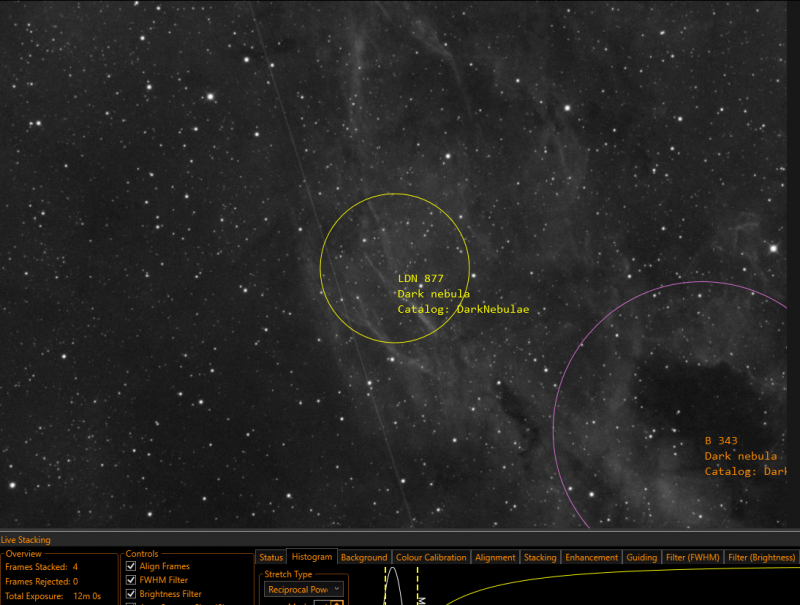
Task: Toggle the Brightness Filter checkbox
Action: (131, 593)
